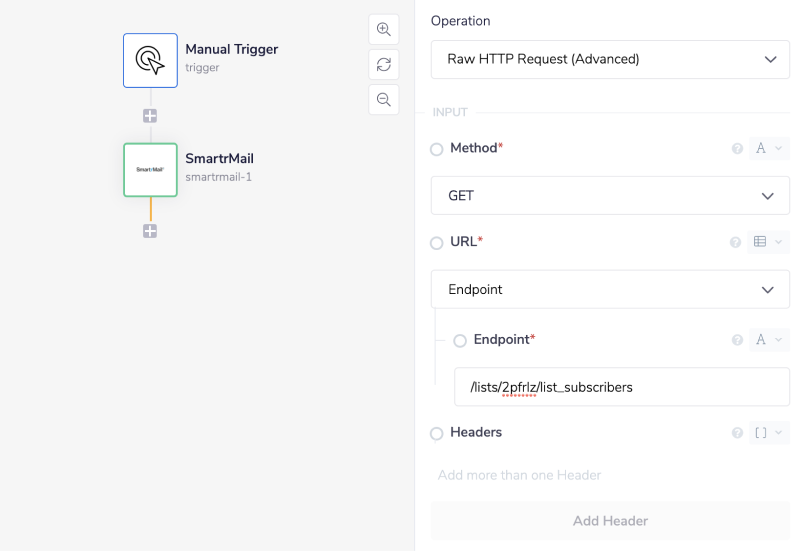Toggle the Endpoint field radio circle
800x551 pixels.
point(460,341)
